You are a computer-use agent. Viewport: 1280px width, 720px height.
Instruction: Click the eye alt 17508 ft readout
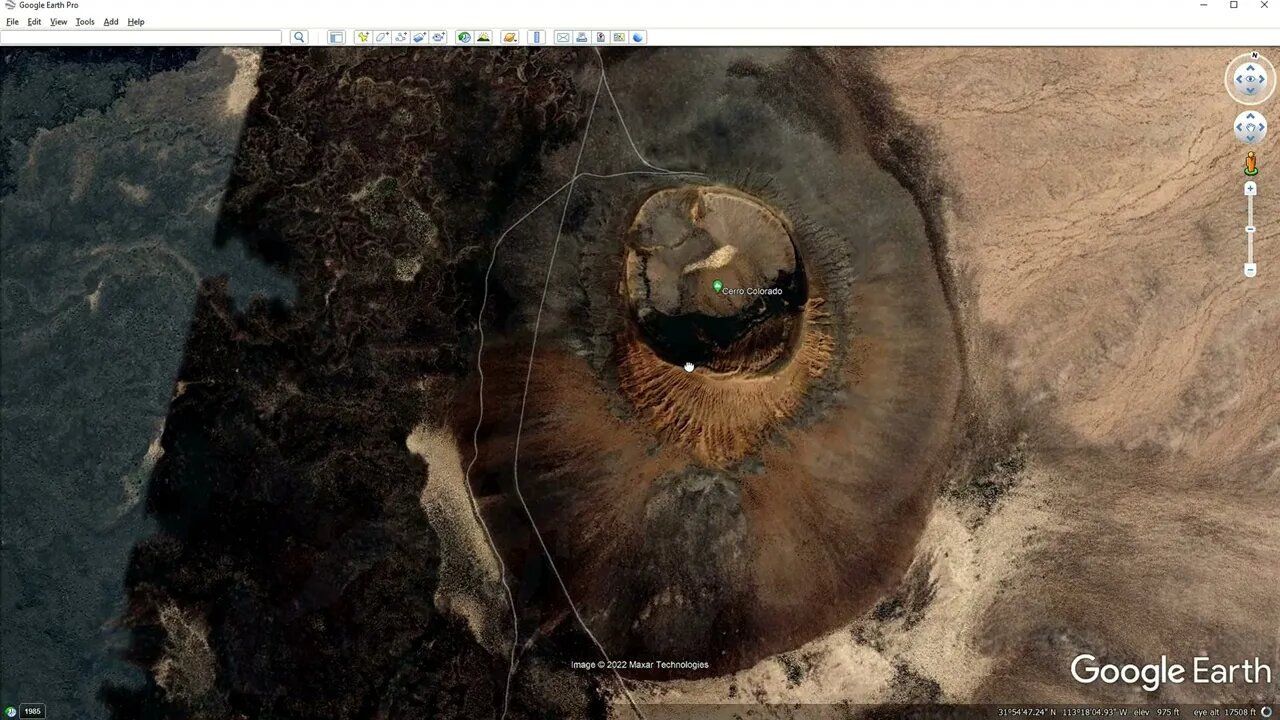(1223, 712)
